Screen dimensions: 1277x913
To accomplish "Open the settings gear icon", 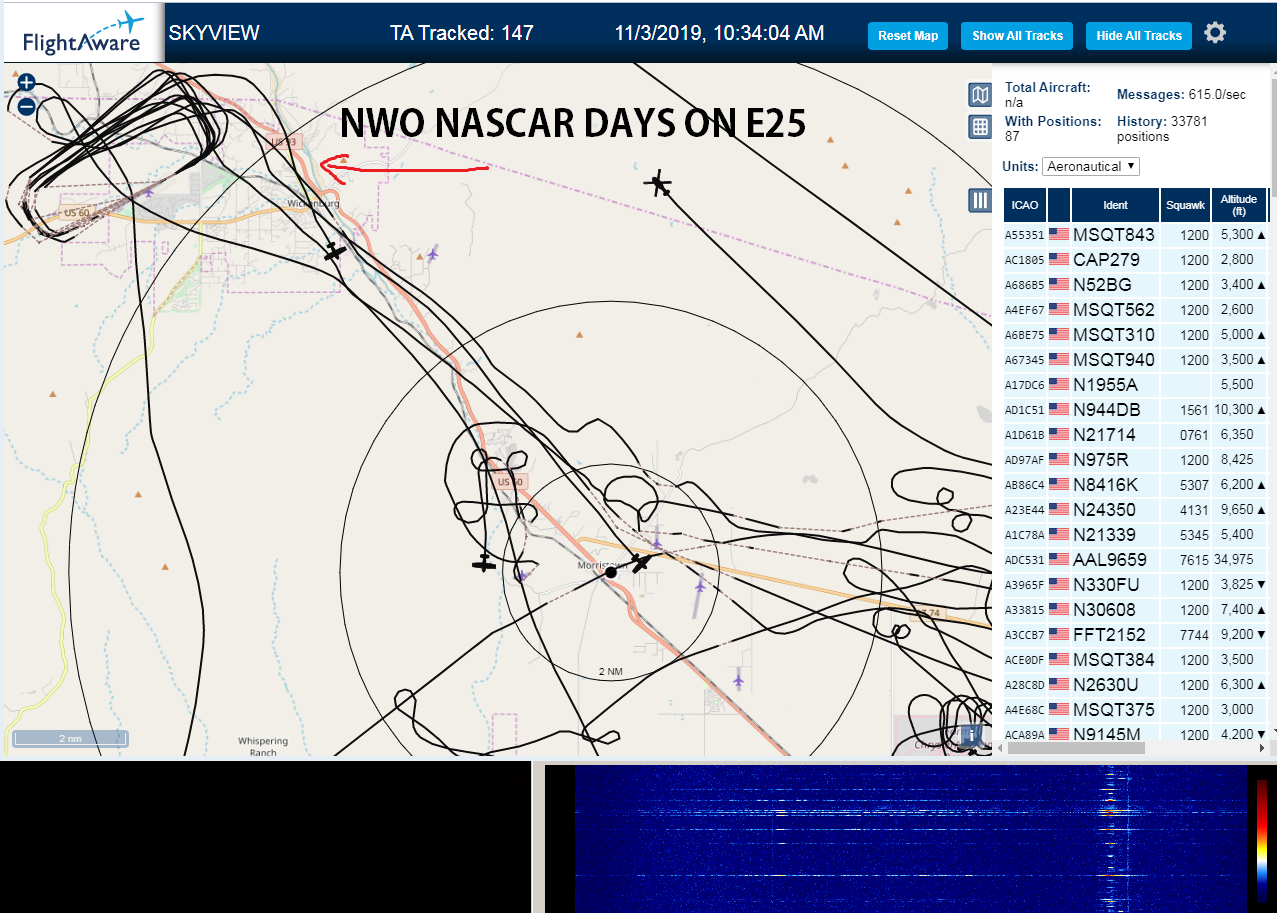I will tap(1215, 33).
